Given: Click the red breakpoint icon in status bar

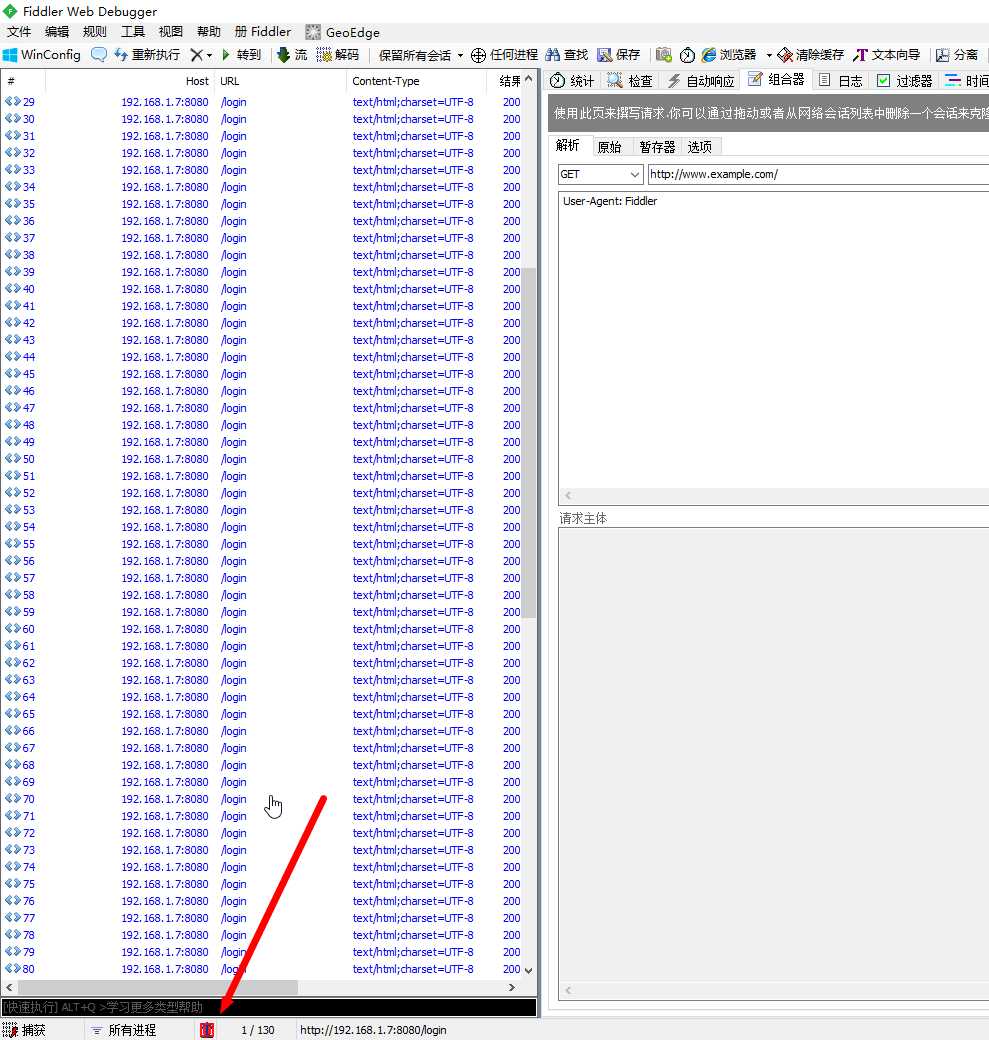Looking at the screenshot, I should [x=207, y=1029].
